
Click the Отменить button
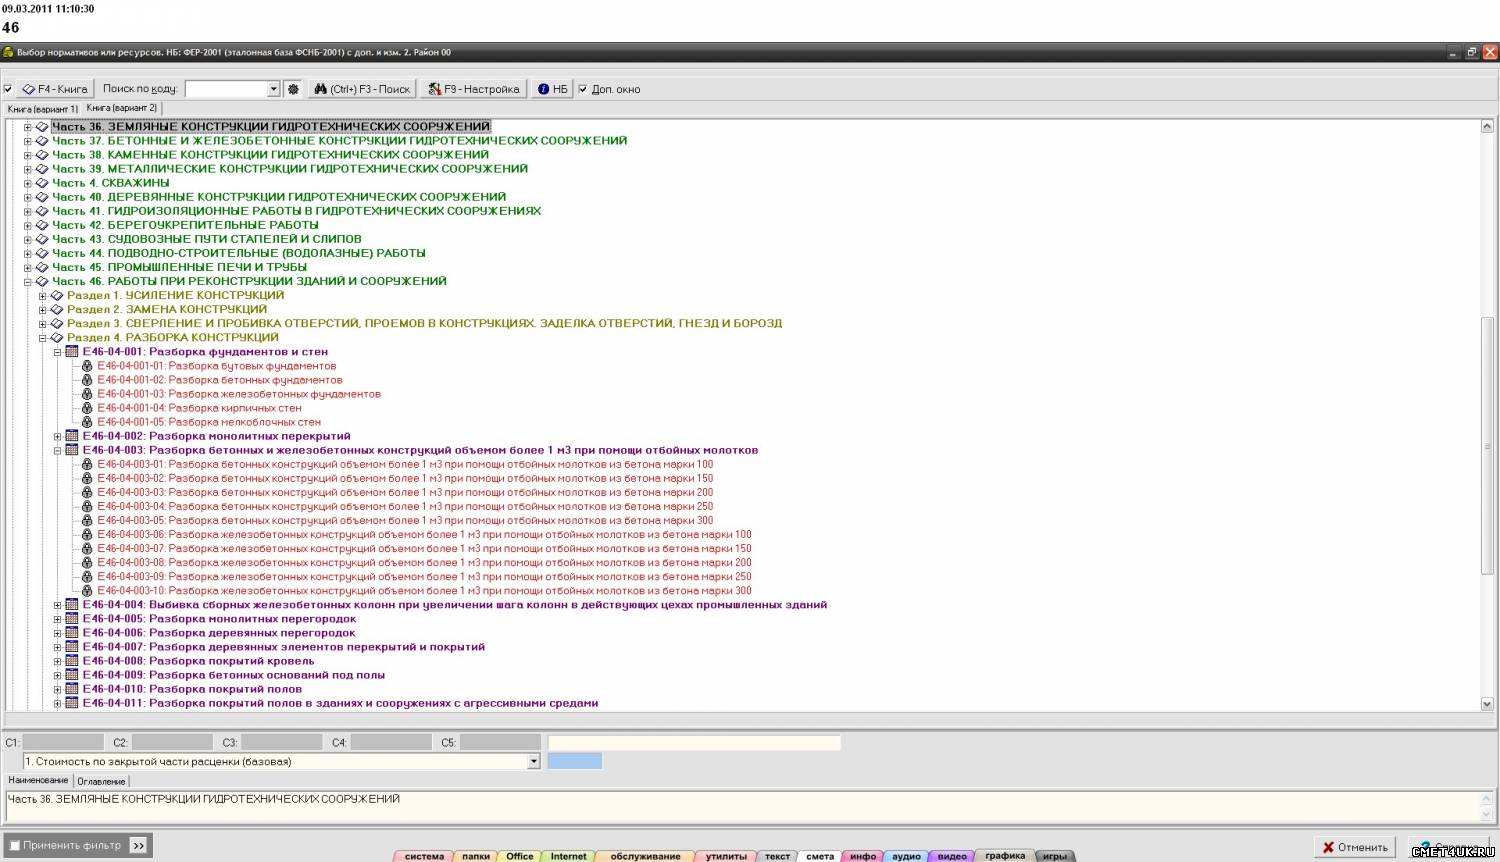[x=1356, y=847]
